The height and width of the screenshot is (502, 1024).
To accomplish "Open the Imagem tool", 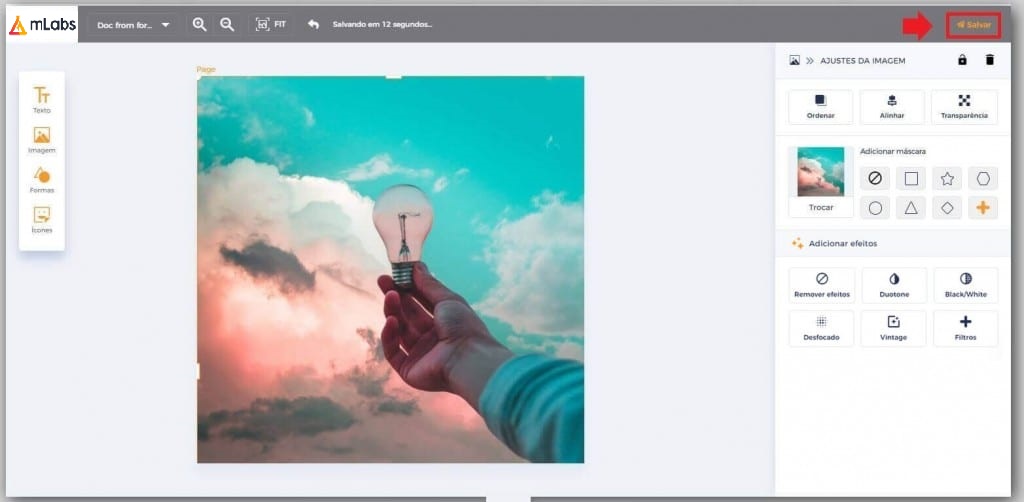I will click(x=42, y=140).
